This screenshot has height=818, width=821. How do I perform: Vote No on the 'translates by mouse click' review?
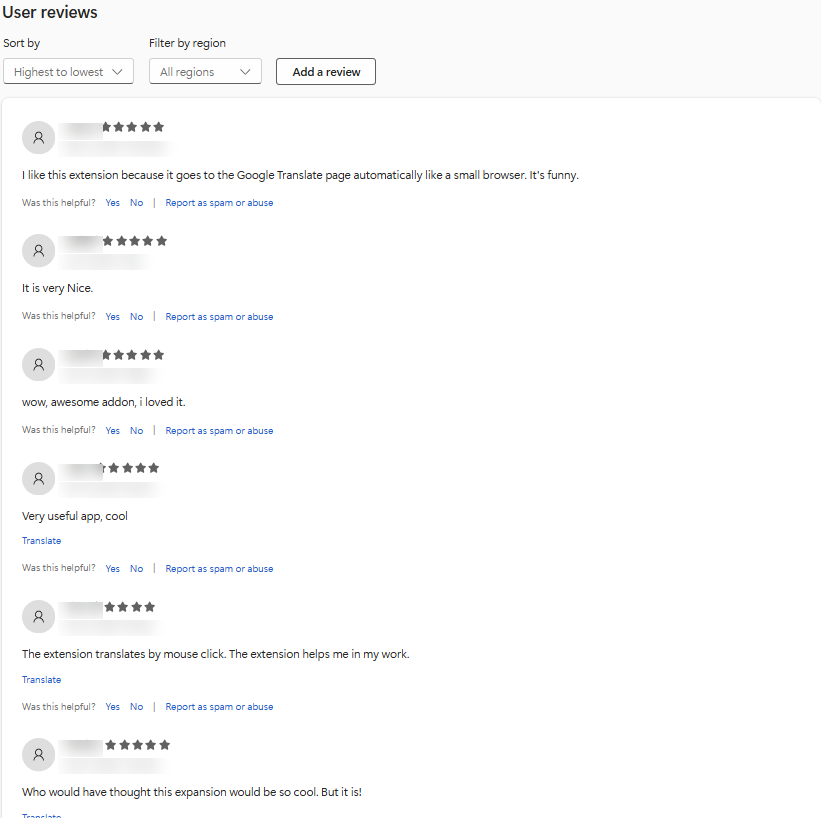point(136,706)
